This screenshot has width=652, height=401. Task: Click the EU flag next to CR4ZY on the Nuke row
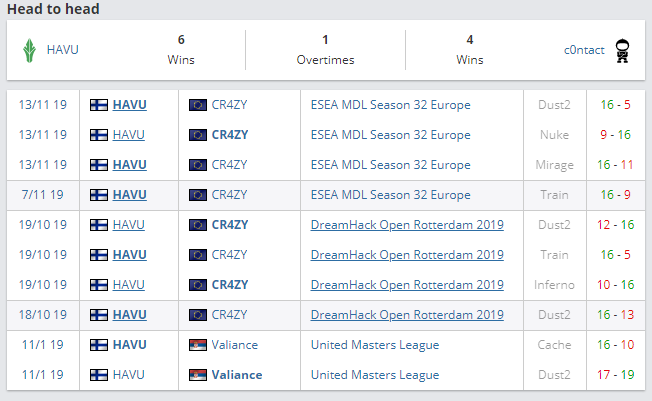pos(198,135)
